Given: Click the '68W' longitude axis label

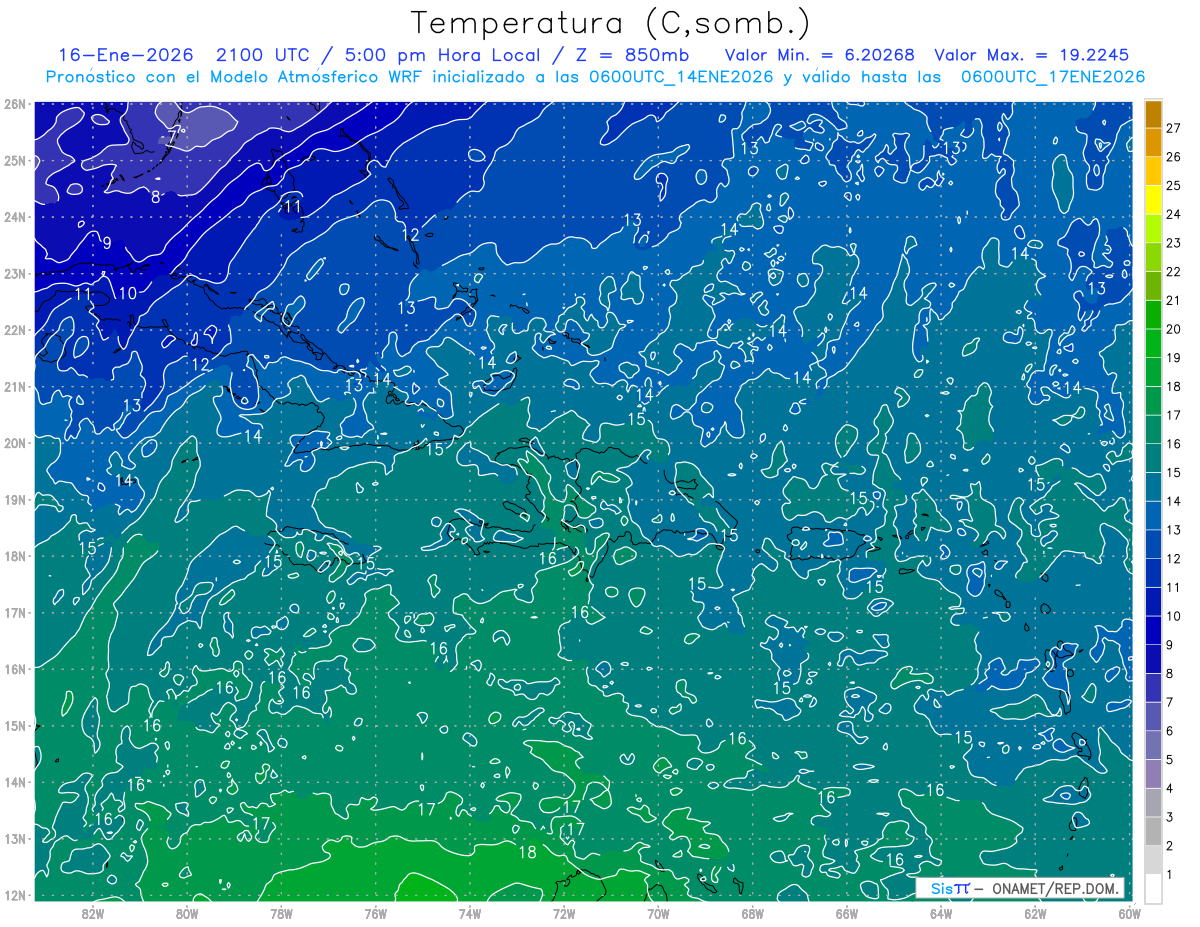Looking at the screenshot, I should (x=752, y=912).
